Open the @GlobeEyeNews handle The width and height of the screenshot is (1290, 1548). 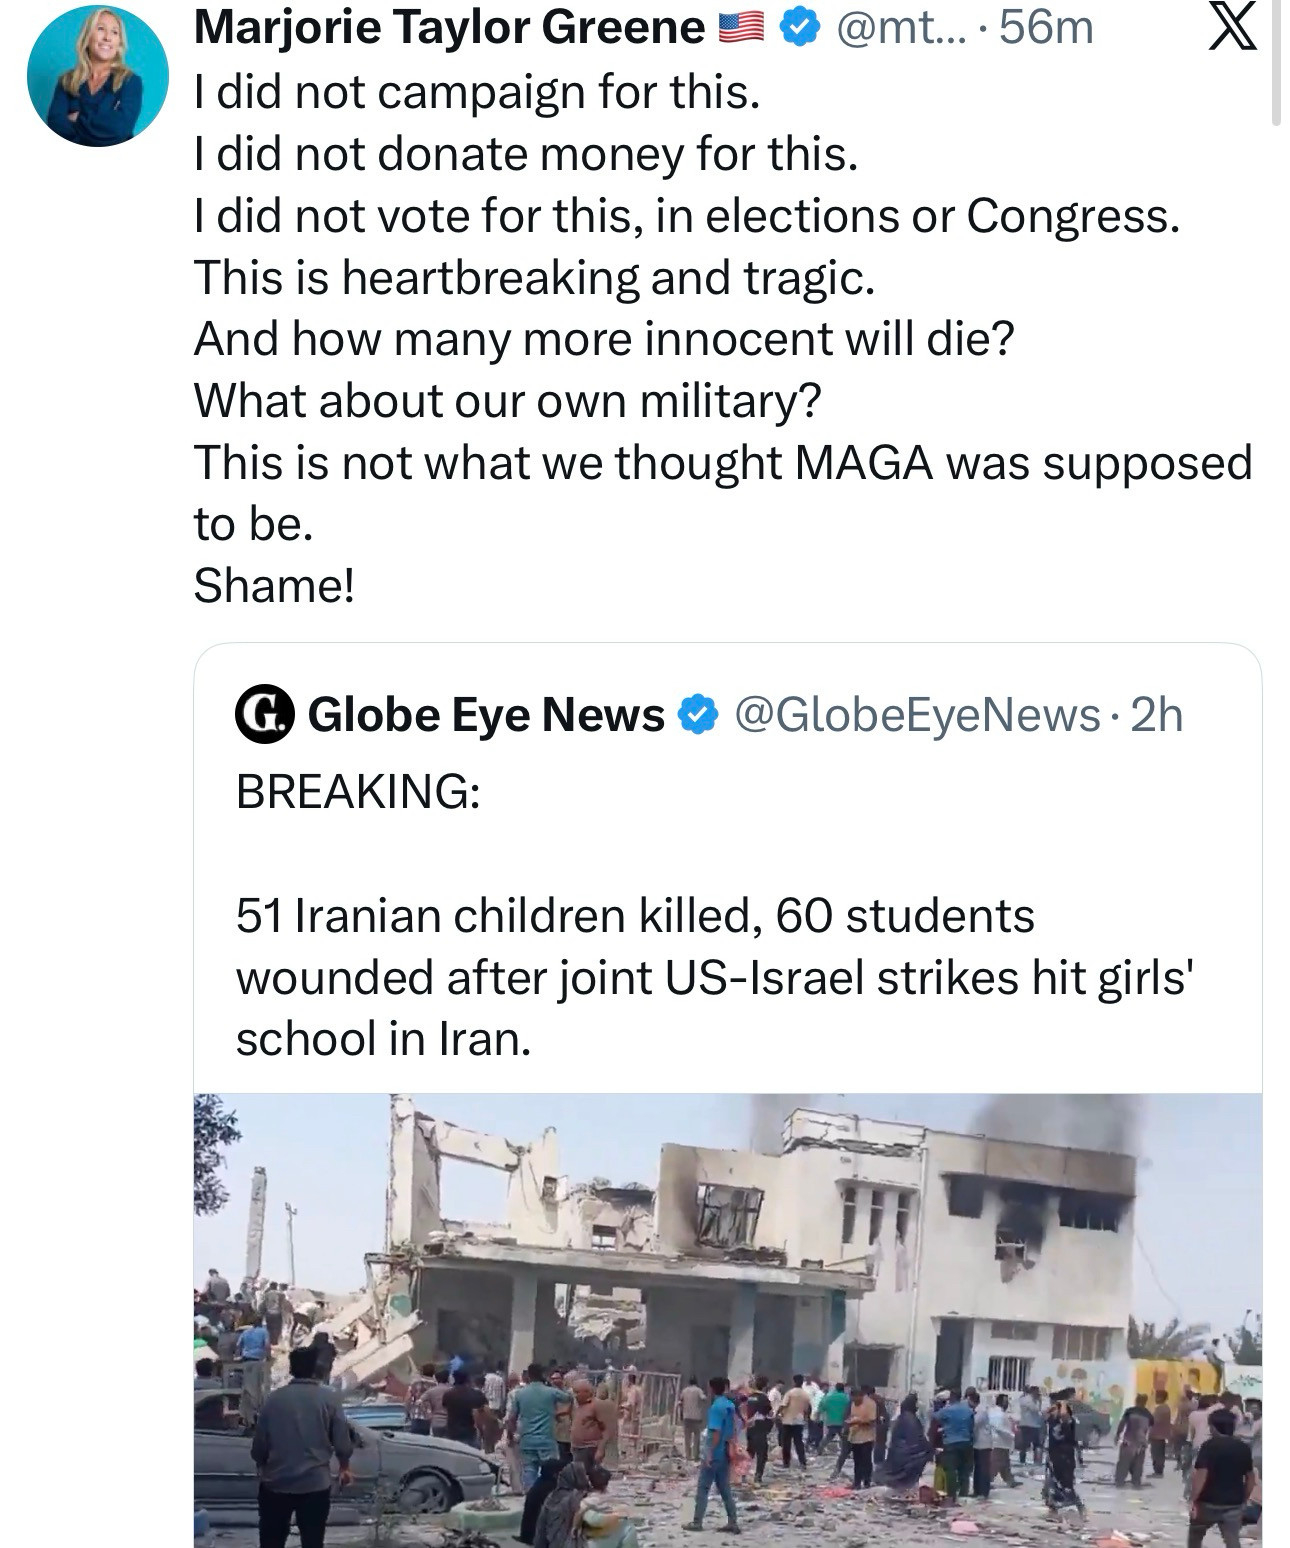(x=916, y=715)
